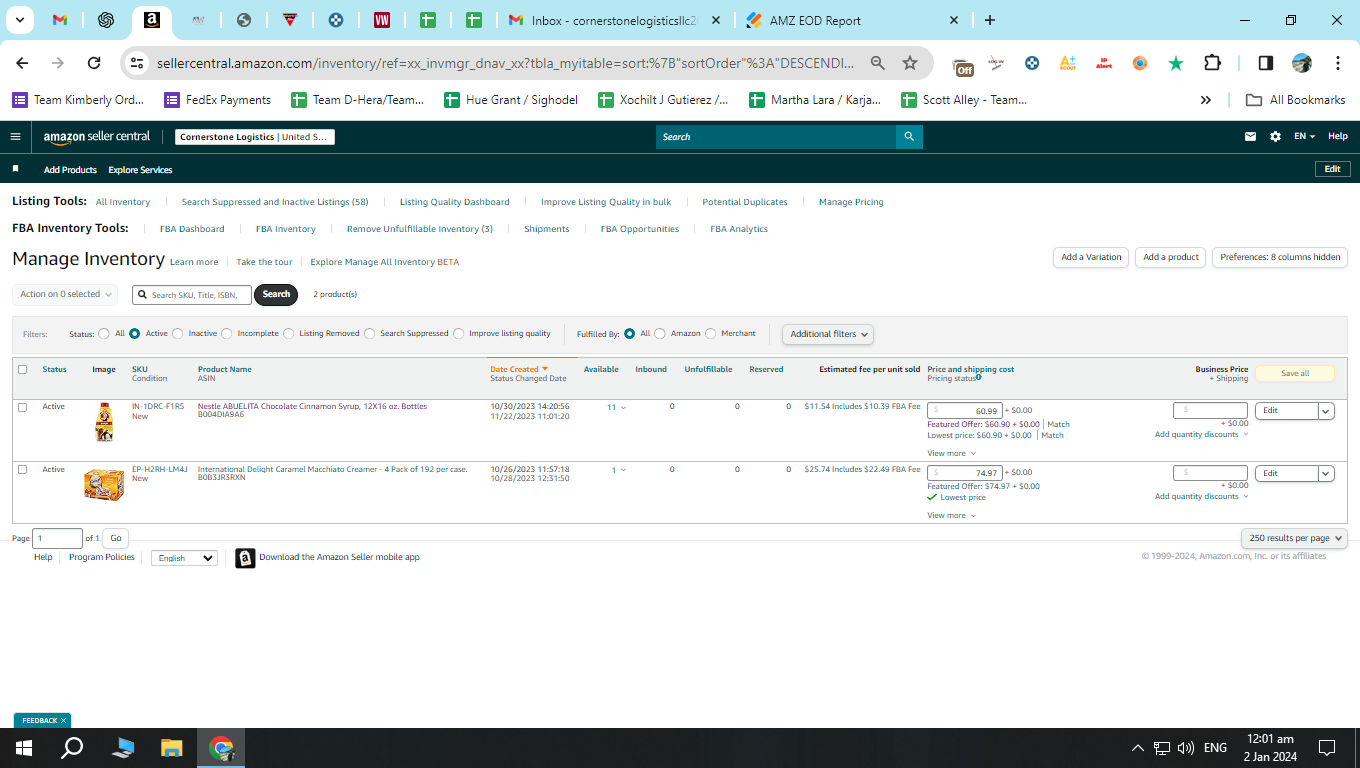Open the FedEx Payments bookmark

217,100
